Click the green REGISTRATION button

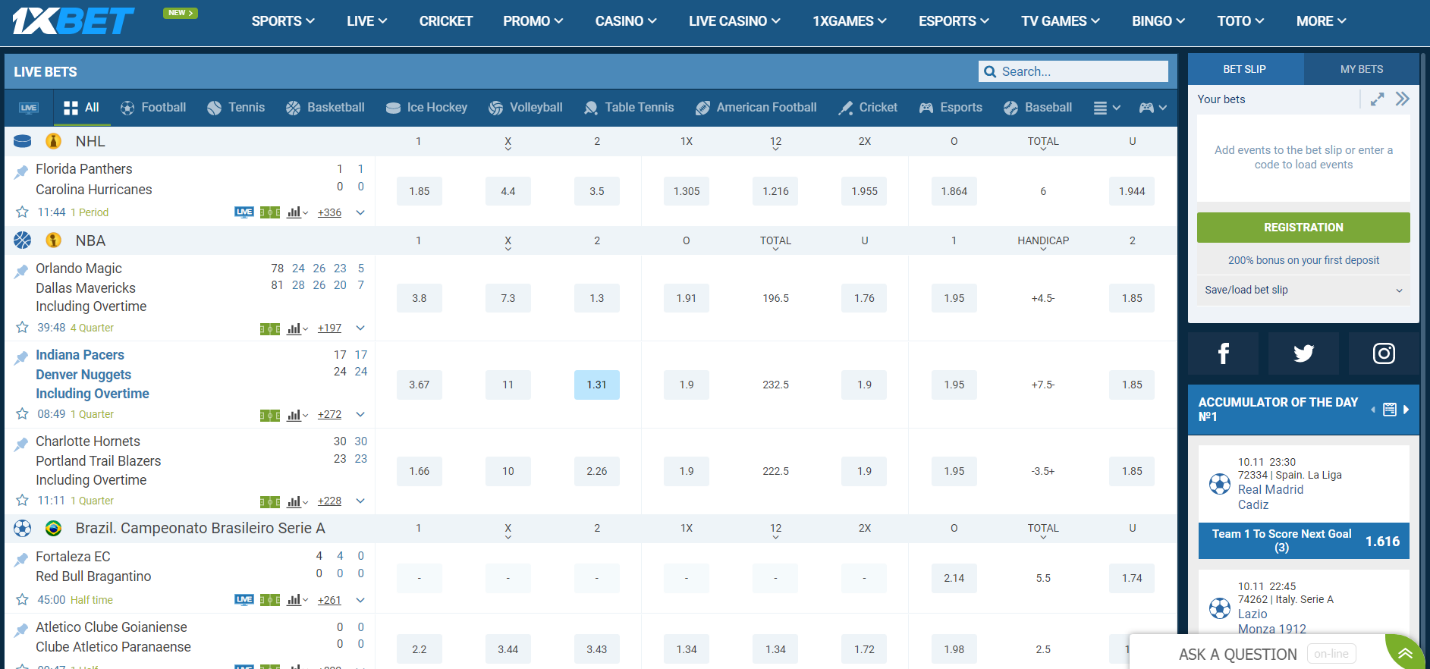tap(1302, 227)
